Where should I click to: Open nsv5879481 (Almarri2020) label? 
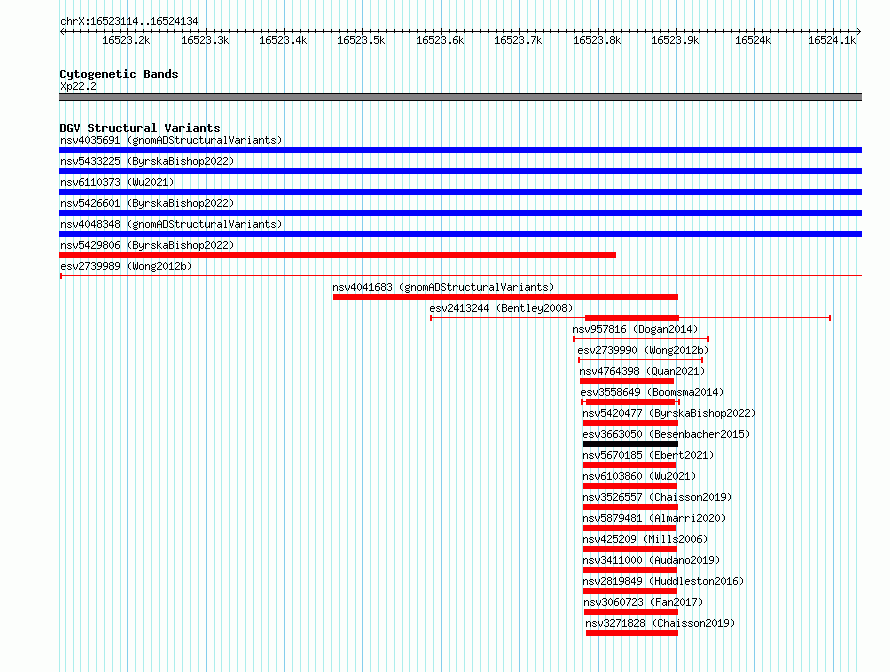654,518
